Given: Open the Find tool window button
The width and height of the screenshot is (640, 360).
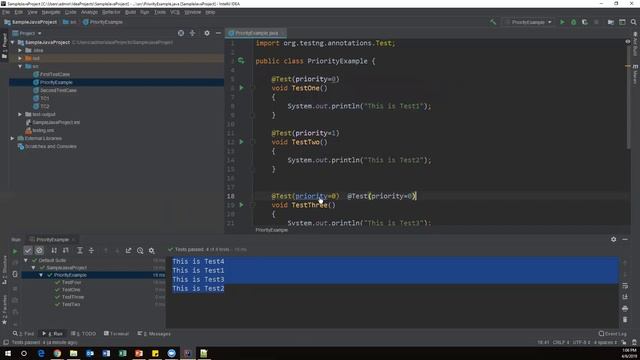Looking at the screenshot, I should (23, 333).
